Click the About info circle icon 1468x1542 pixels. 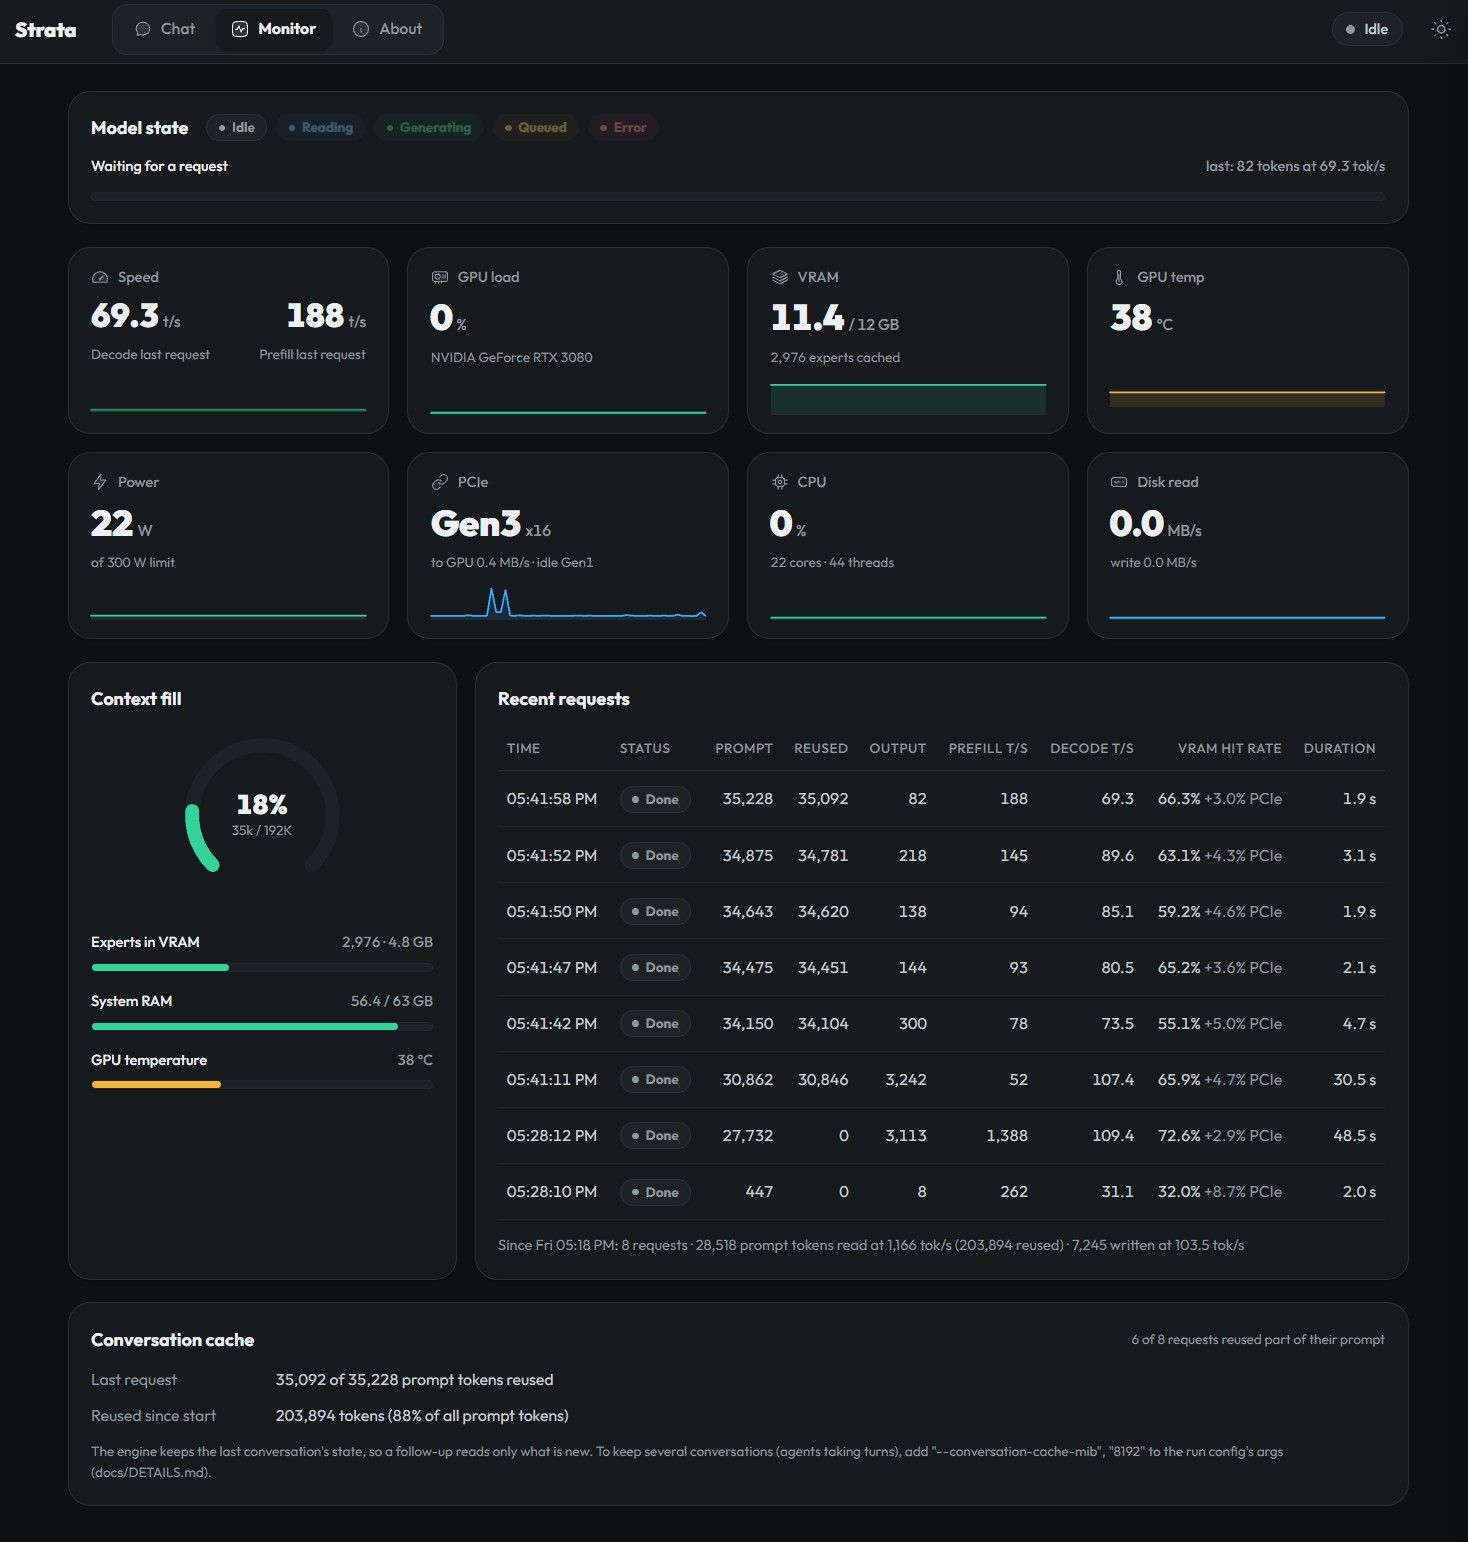click(361, 29)
